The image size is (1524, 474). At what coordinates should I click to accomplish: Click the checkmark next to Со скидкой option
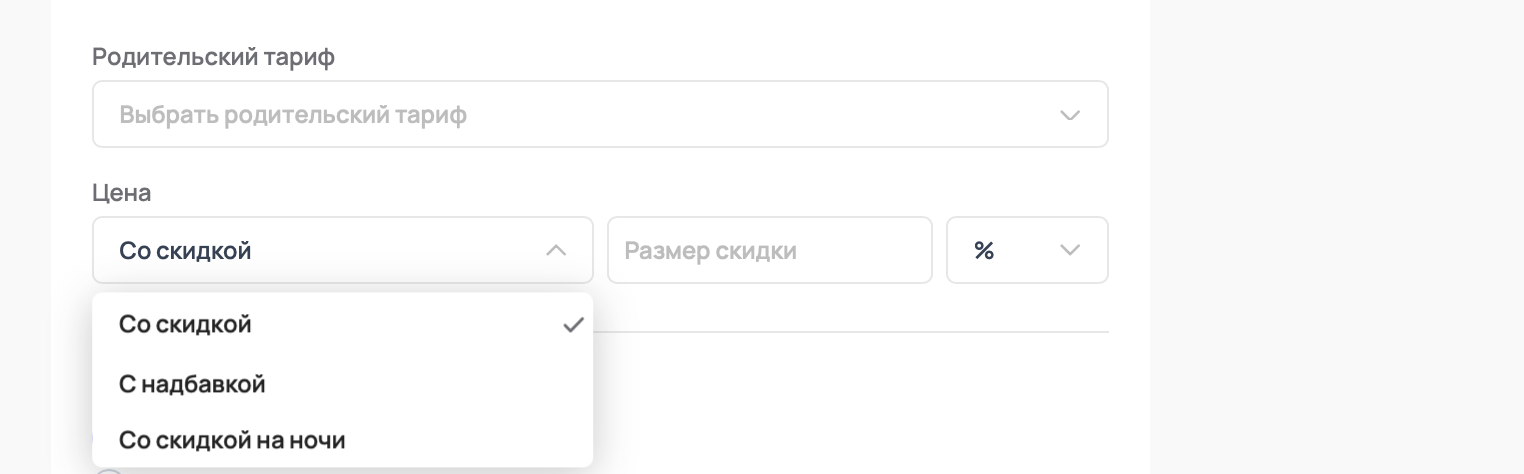pyautogui.click(x=572, y=325)
